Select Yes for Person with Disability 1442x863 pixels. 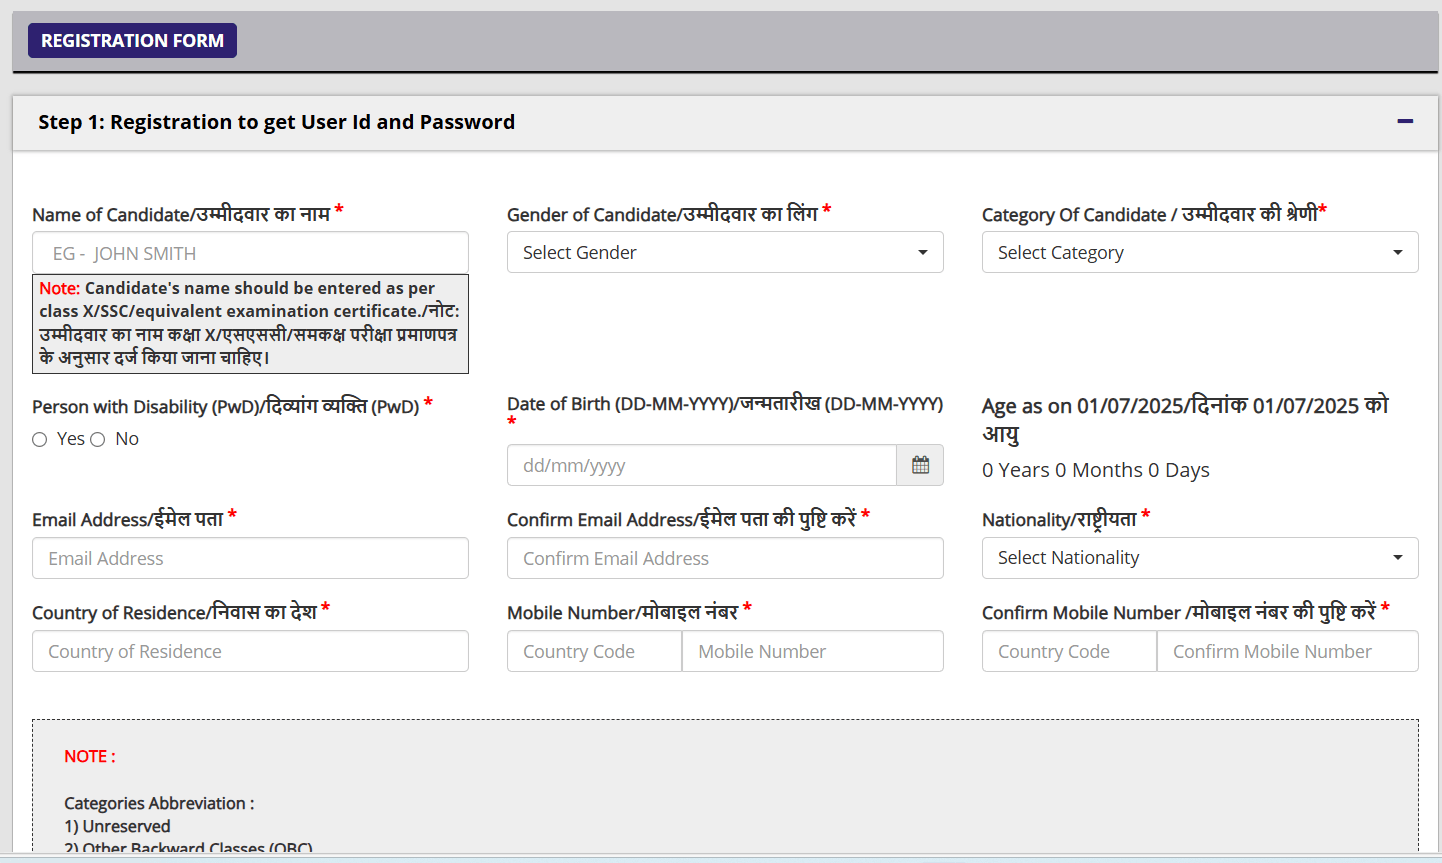40,440
